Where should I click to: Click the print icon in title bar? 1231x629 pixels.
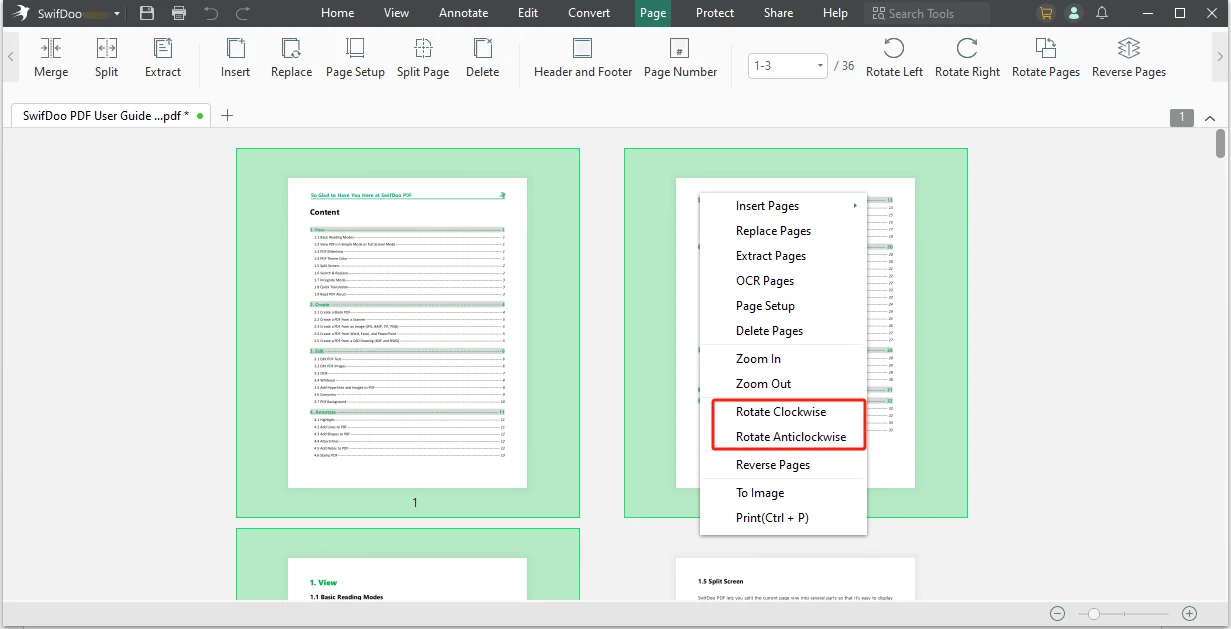[x=179, y=13]
